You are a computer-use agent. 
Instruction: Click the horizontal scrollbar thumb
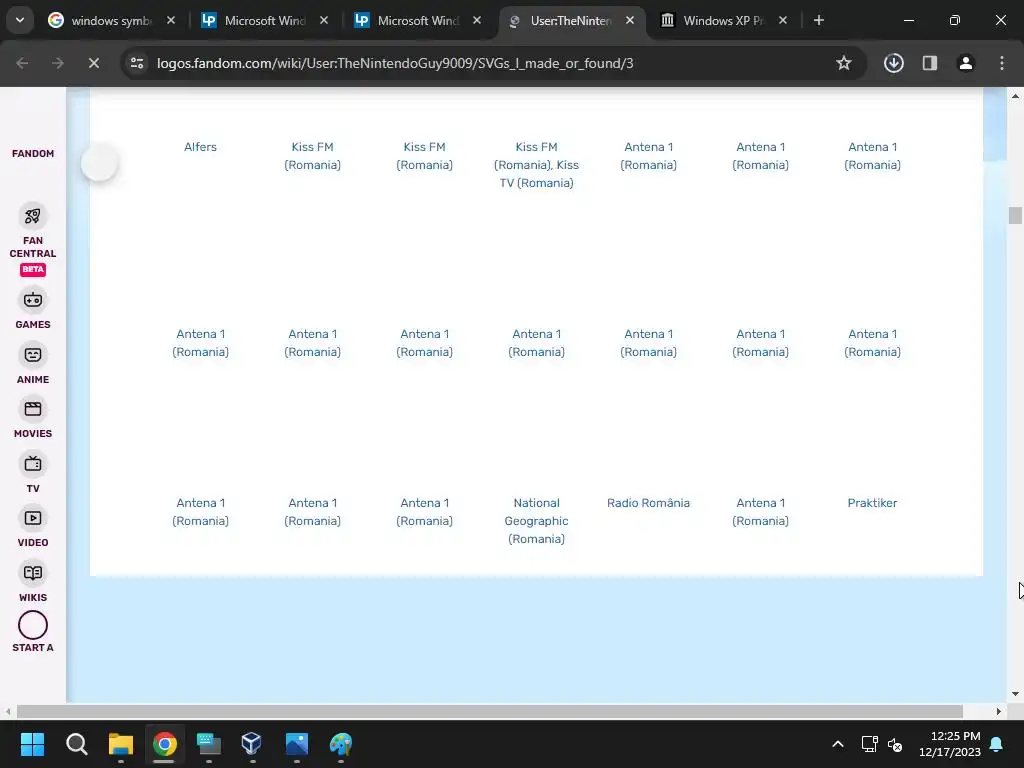point(489,711)
